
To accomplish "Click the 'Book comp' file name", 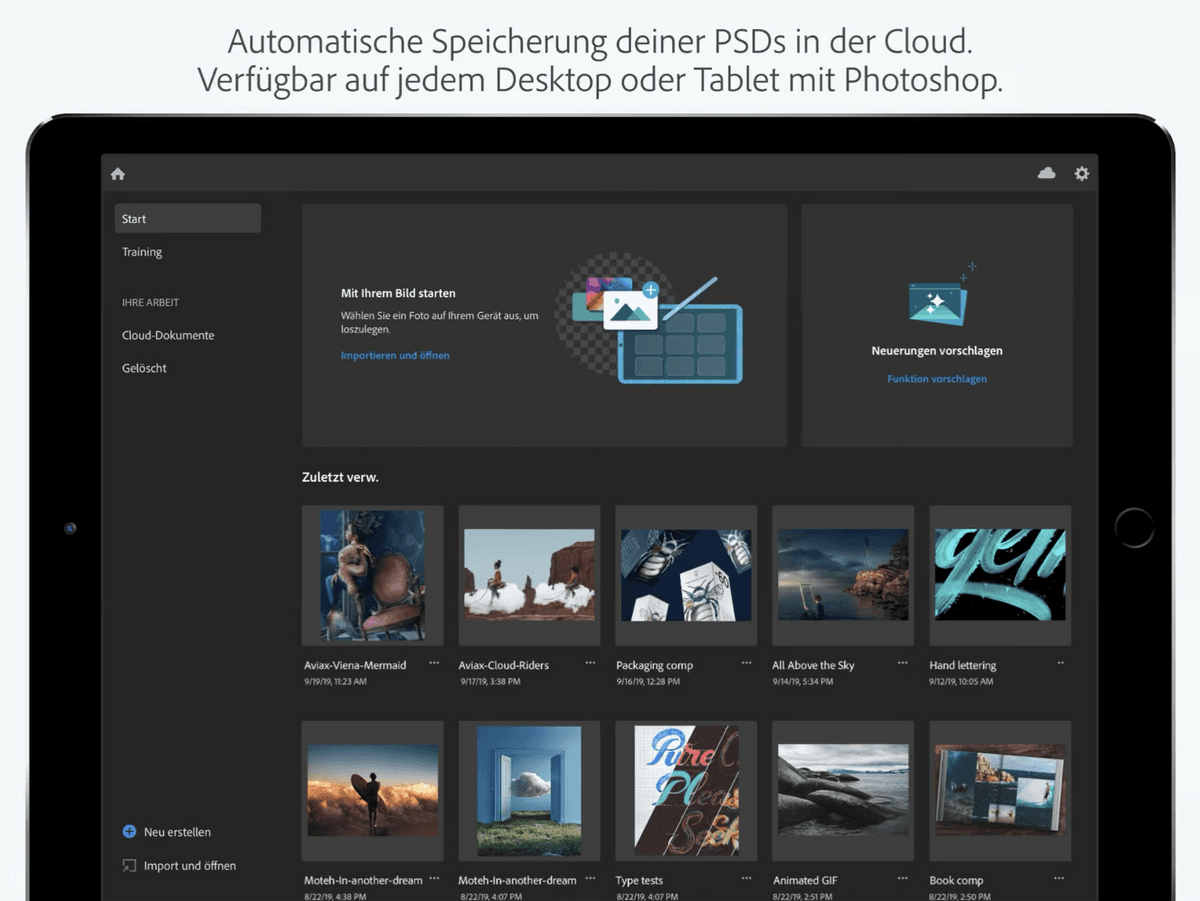I will coord(956,881).
